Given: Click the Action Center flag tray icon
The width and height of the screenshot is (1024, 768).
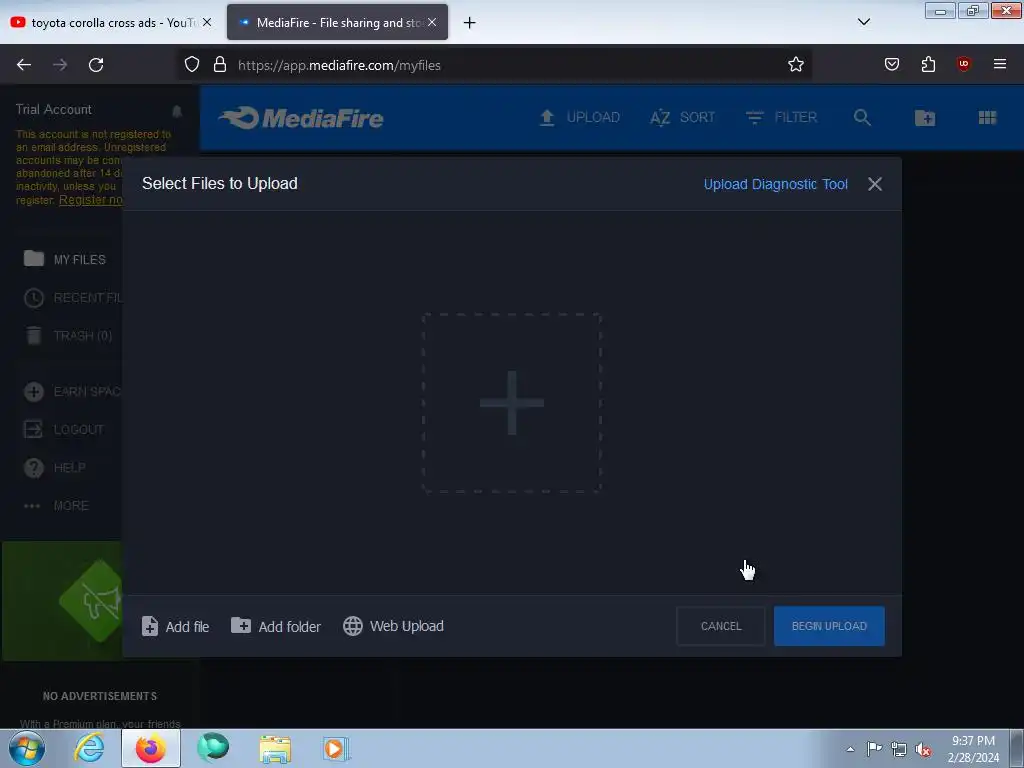Looking at the screenshot, I should (x=874, y=748).
